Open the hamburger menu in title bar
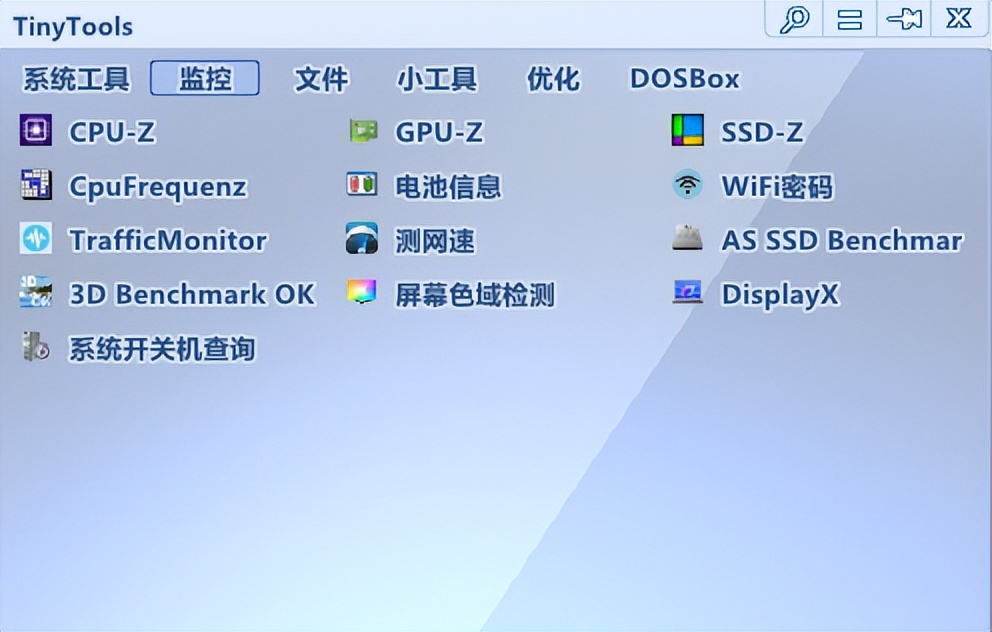992x632 pixels. point(850,19)
